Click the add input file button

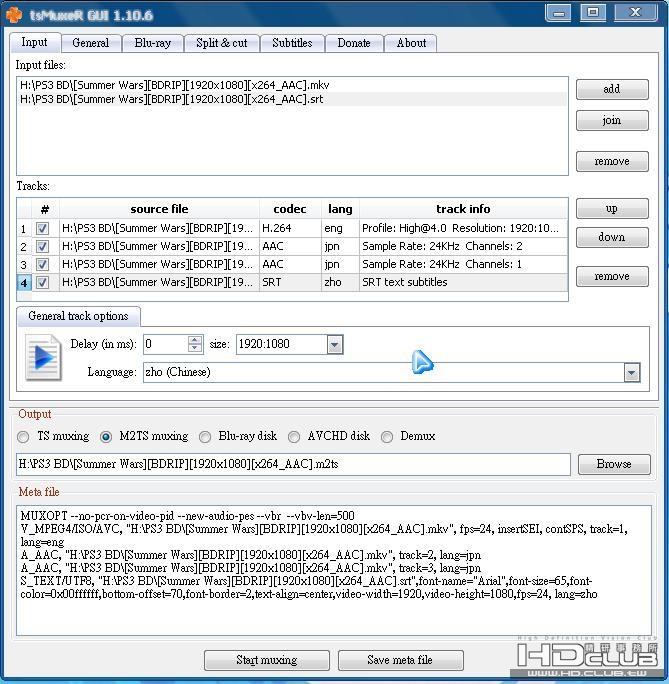coord(612,89)
